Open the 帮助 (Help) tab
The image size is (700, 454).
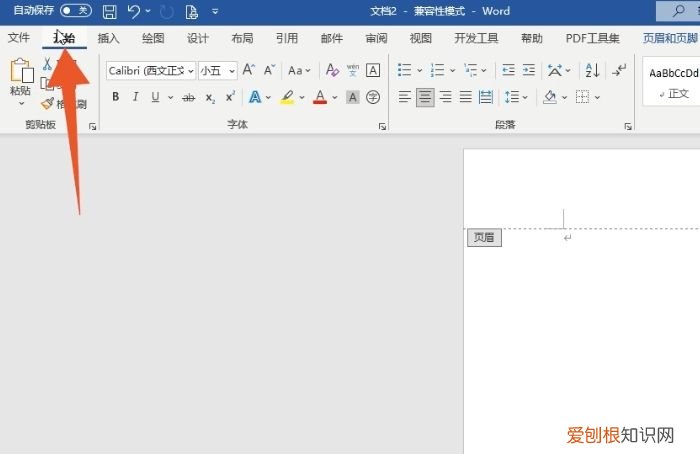532,38
